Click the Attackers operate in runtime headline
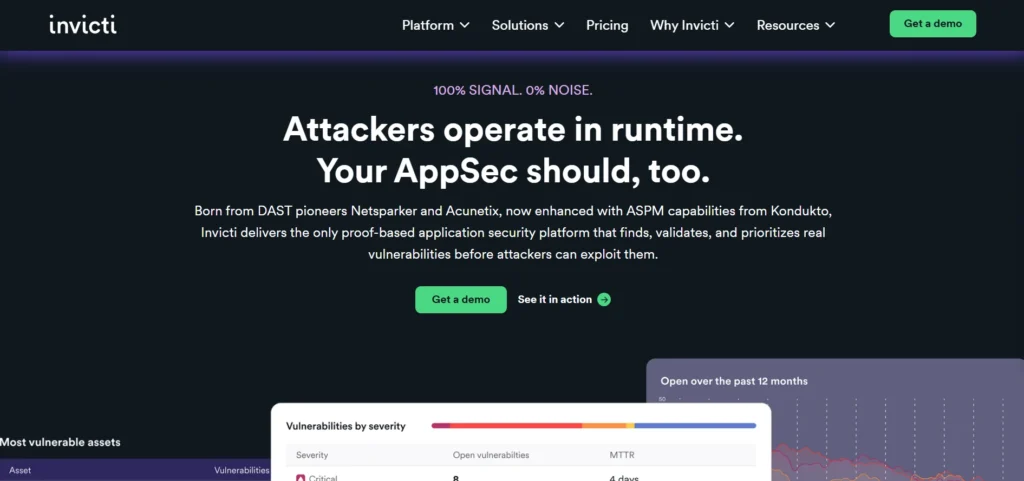 (513, 150)
